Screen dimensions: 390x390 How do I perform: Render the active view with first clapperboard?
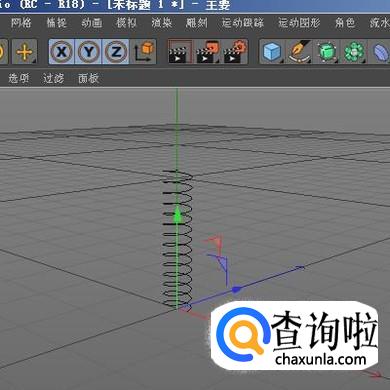click(180, 52)
